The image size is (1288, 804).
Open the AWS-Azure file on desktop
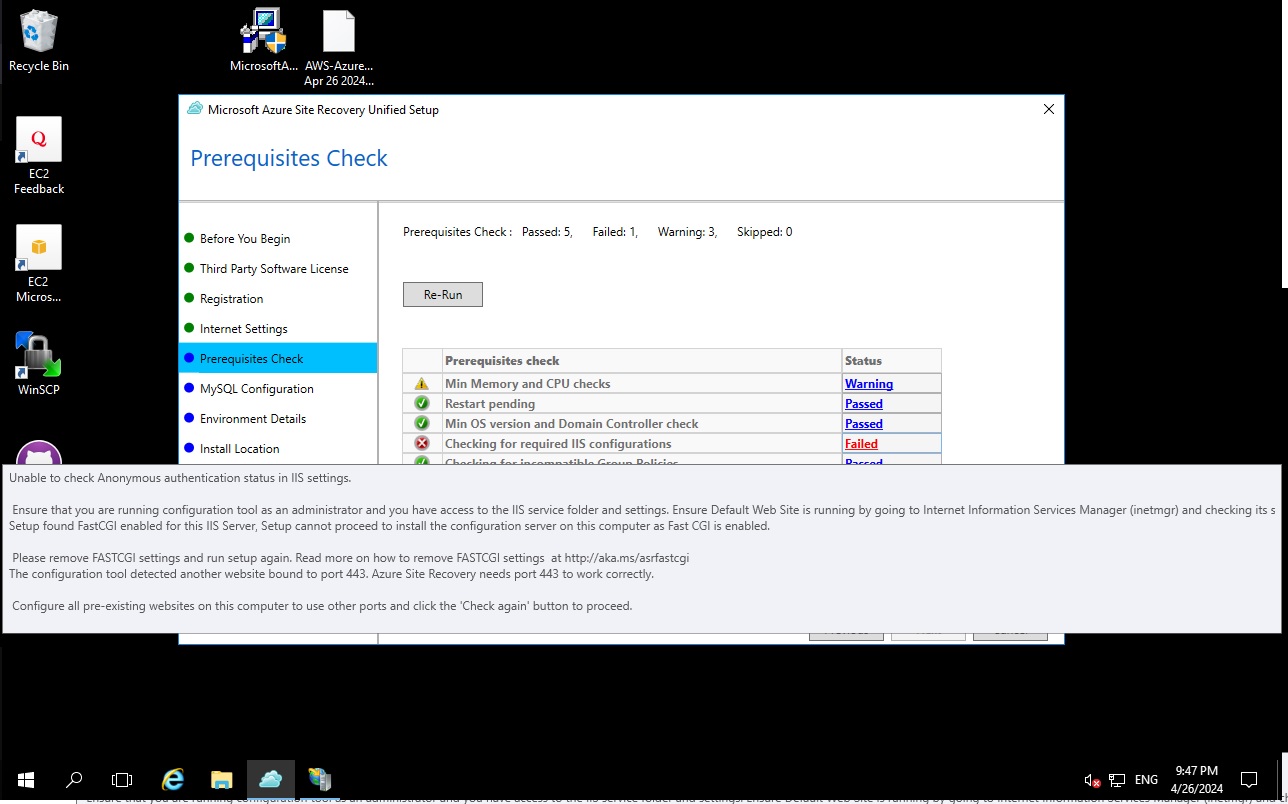pos(339,41)
